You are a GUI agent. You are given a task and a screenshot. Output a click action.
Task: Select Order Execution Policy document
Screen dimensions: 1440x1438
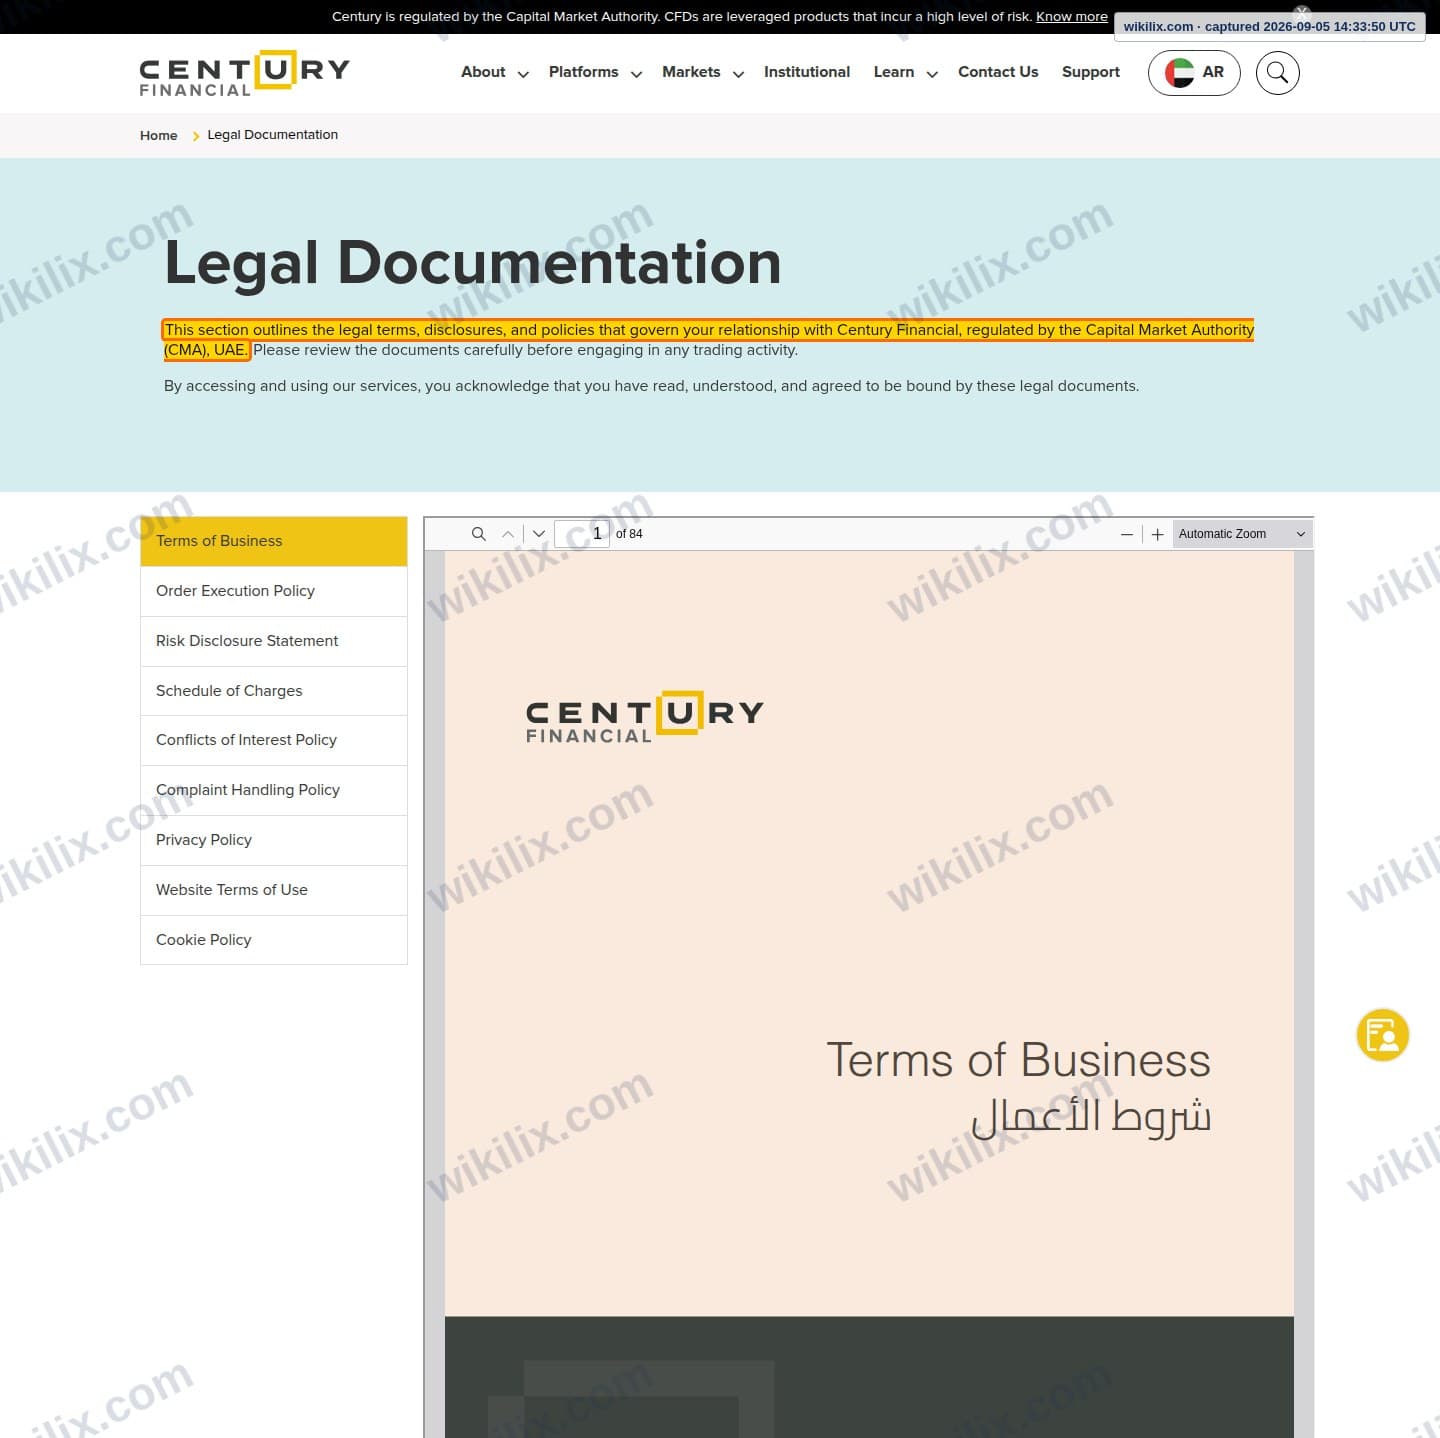(x=274, y=591)
